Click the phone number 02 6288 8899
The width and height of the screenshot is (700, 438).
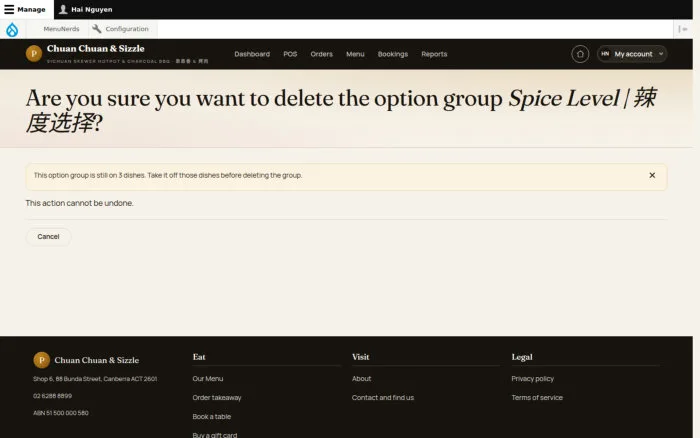pyautogui.click(x=52, y=396)
